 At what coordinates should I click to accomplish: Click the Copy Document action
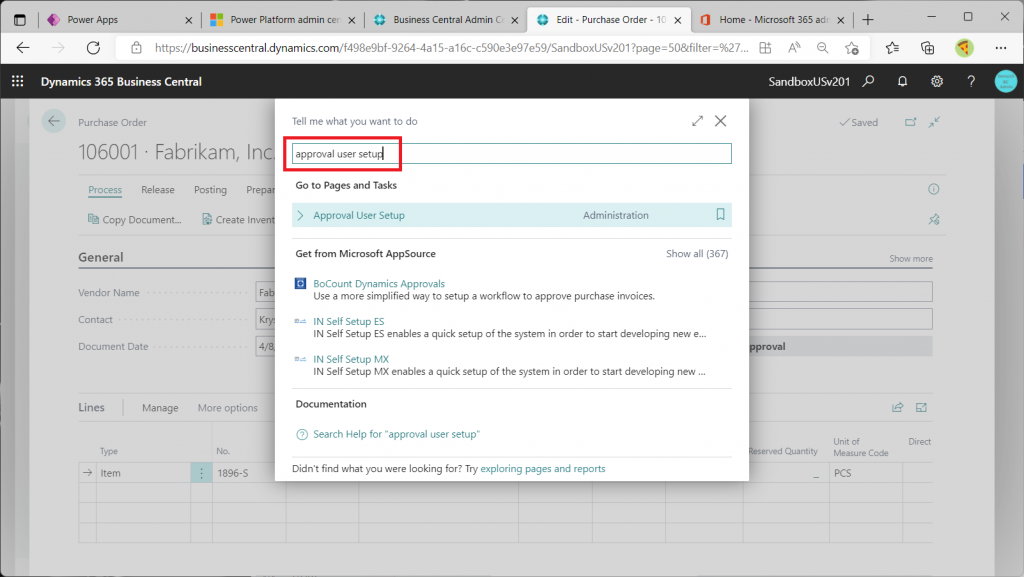pos(135,219)
